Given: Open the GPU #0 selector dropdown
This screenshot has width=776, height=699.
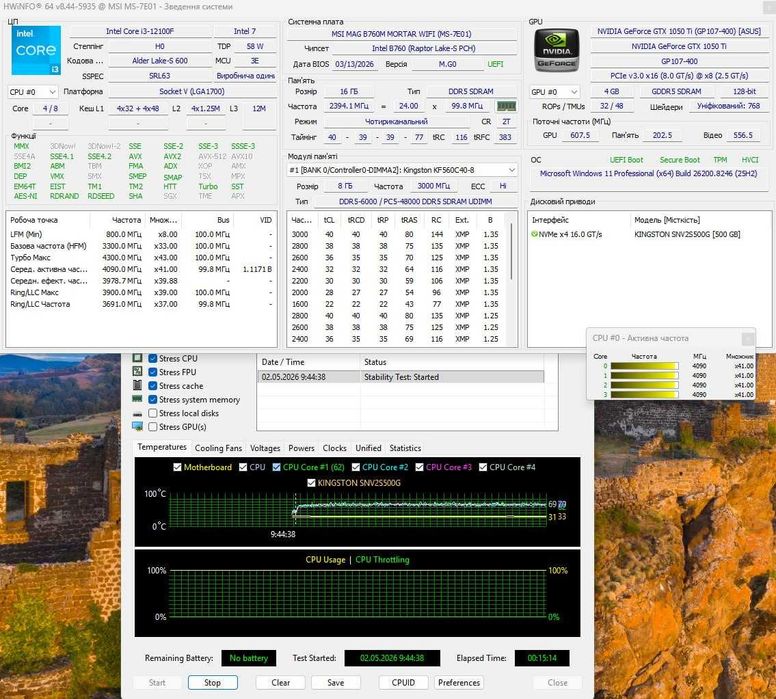Looking at the screenshot, I should coord(555,92).
